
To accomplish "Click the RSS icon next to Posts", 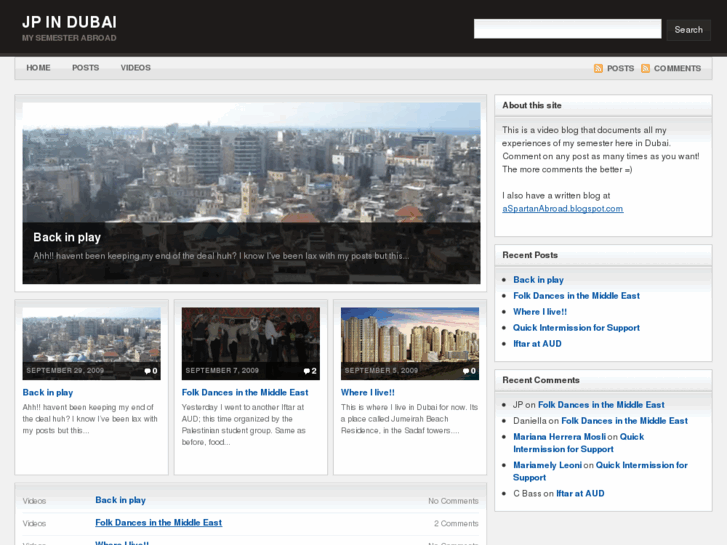I will (598, 69).
